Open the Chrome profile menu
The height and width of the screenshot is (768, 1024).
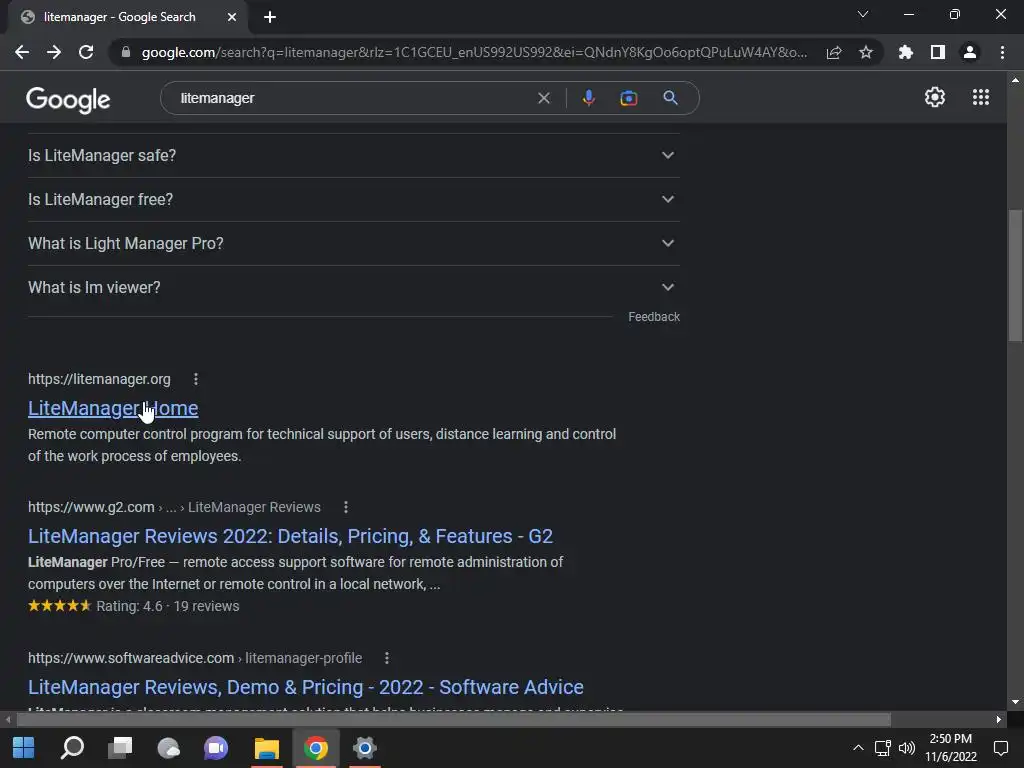970,52
